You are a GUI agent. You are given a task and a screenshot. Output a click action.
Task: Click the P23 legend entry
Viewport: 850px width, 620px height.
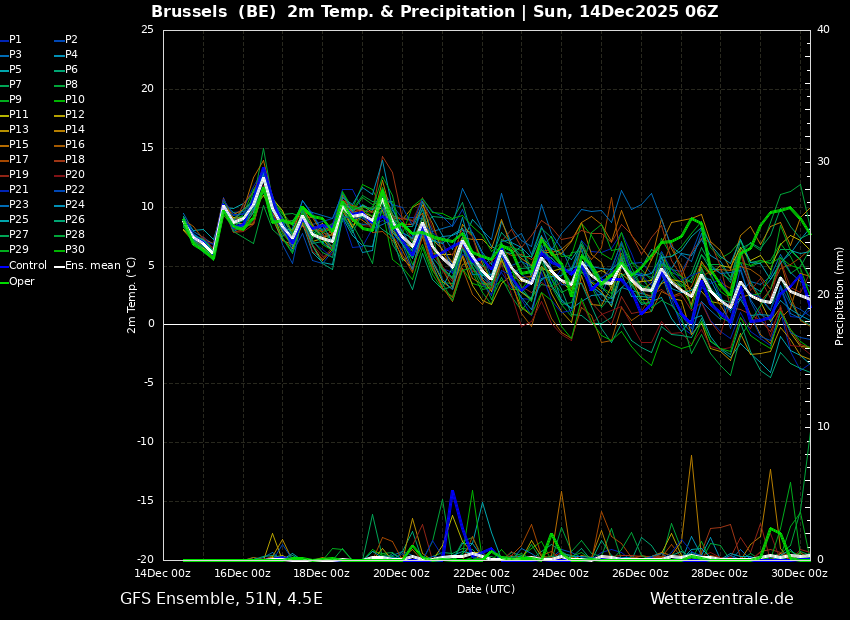tap(18, 204)
